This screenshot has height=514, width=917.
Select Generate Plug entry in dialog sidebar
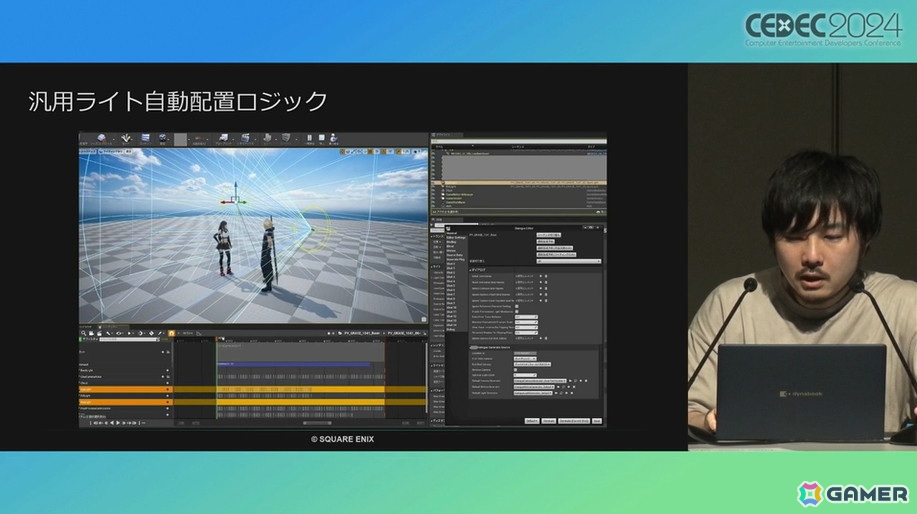pyautogui.click(x=456, y=259)
